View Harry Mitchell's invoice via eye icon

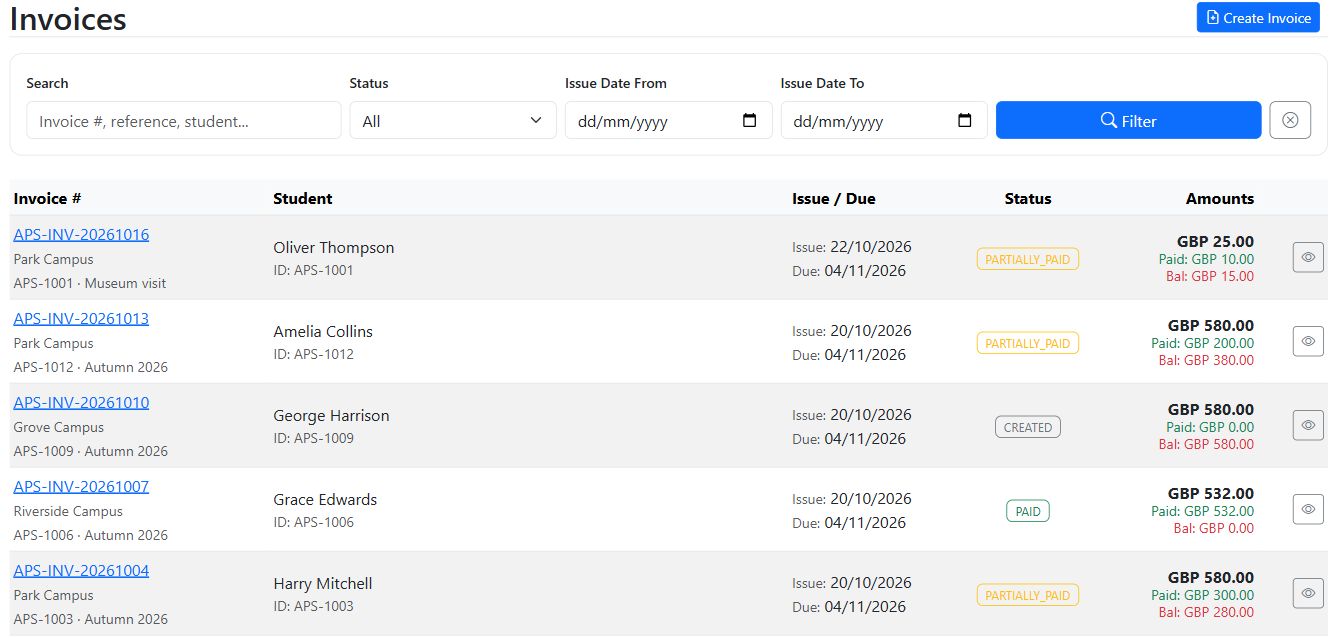[x=1308, y=593]
